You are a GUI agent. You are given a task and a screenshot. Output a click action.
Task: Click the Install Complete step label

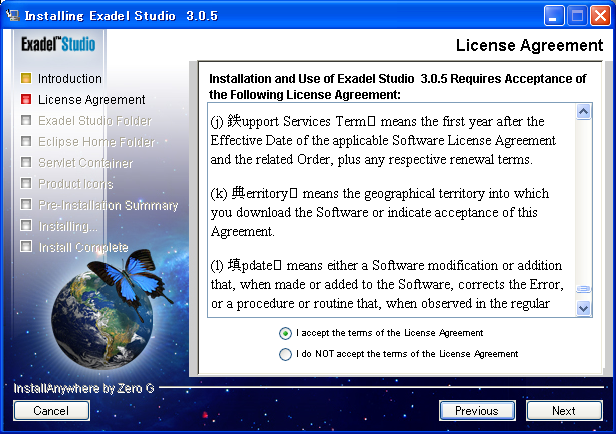83,247
